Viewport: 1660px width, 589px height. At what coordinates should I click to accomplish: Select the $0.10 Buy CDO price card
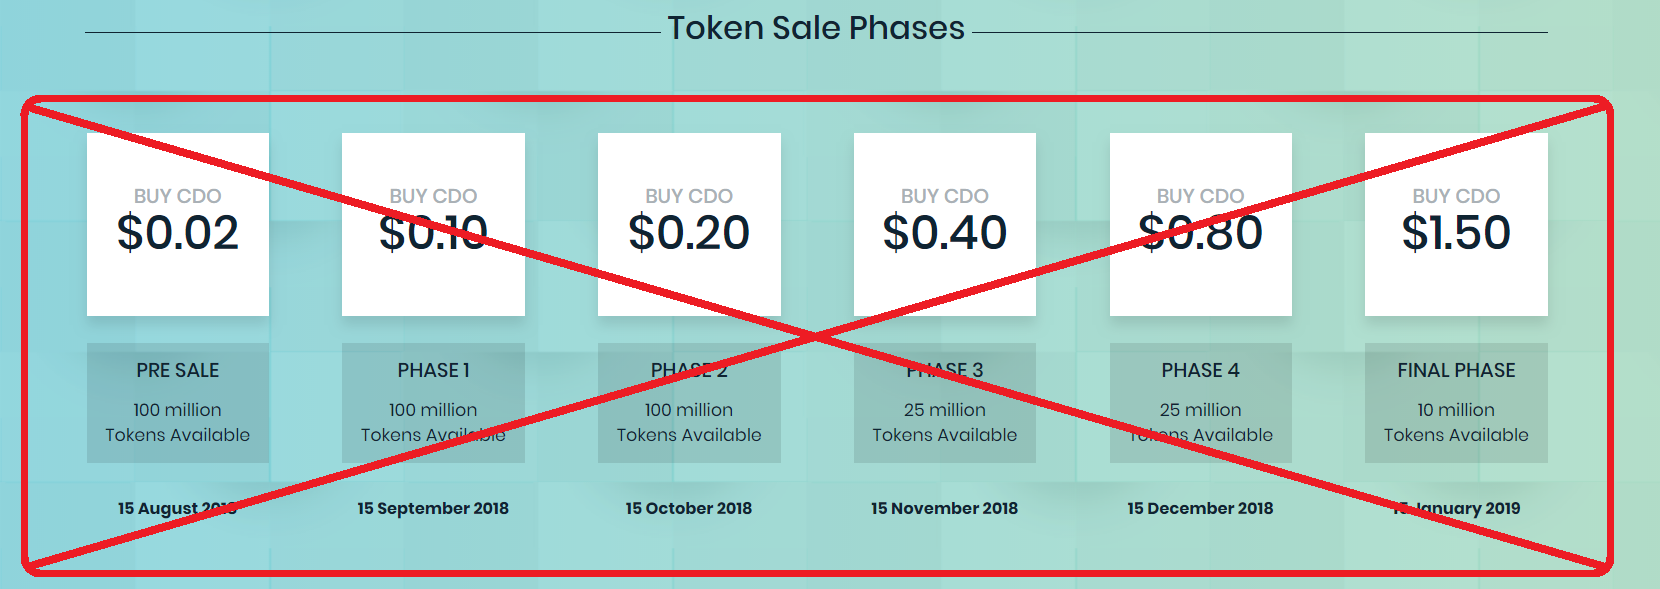433,224
